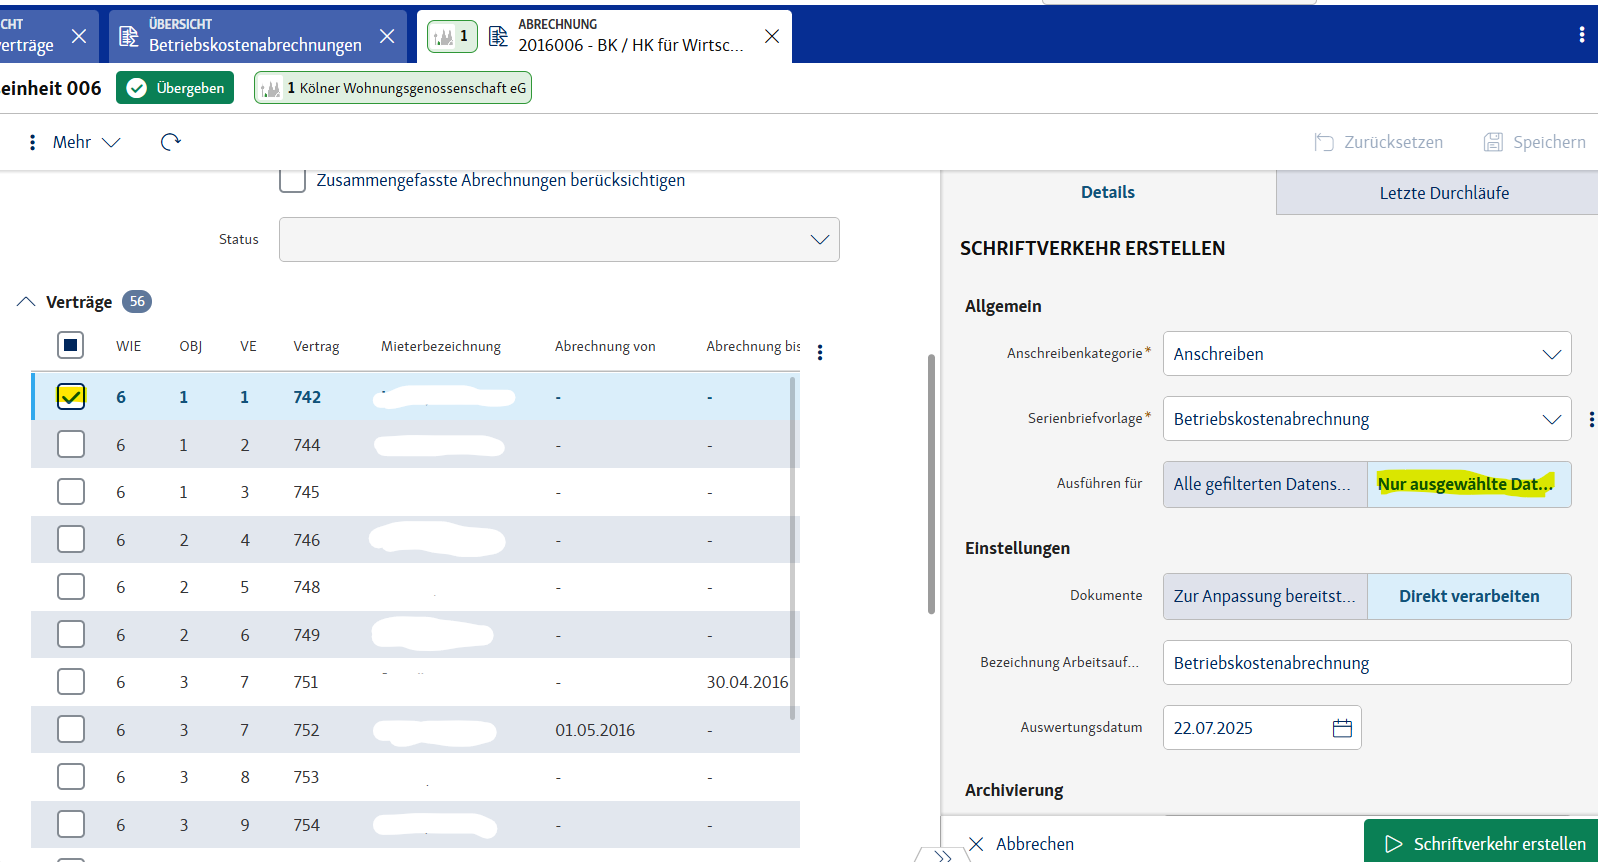This screenshot has width=1598, height=862.
Task: Uncheck the checkbox for contract 742
Action: [71, 397]
